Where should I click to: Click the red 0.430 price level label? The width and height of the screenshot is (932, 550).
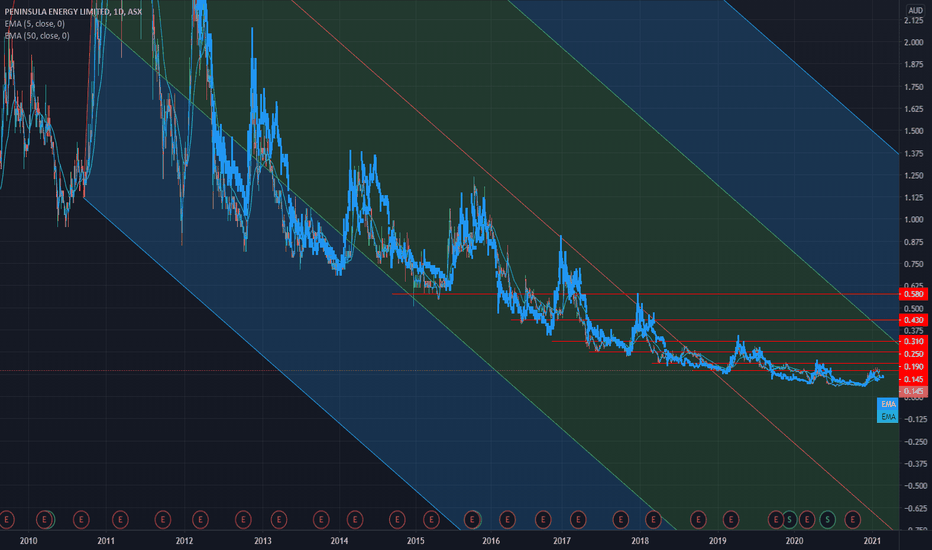pos(914,320)
